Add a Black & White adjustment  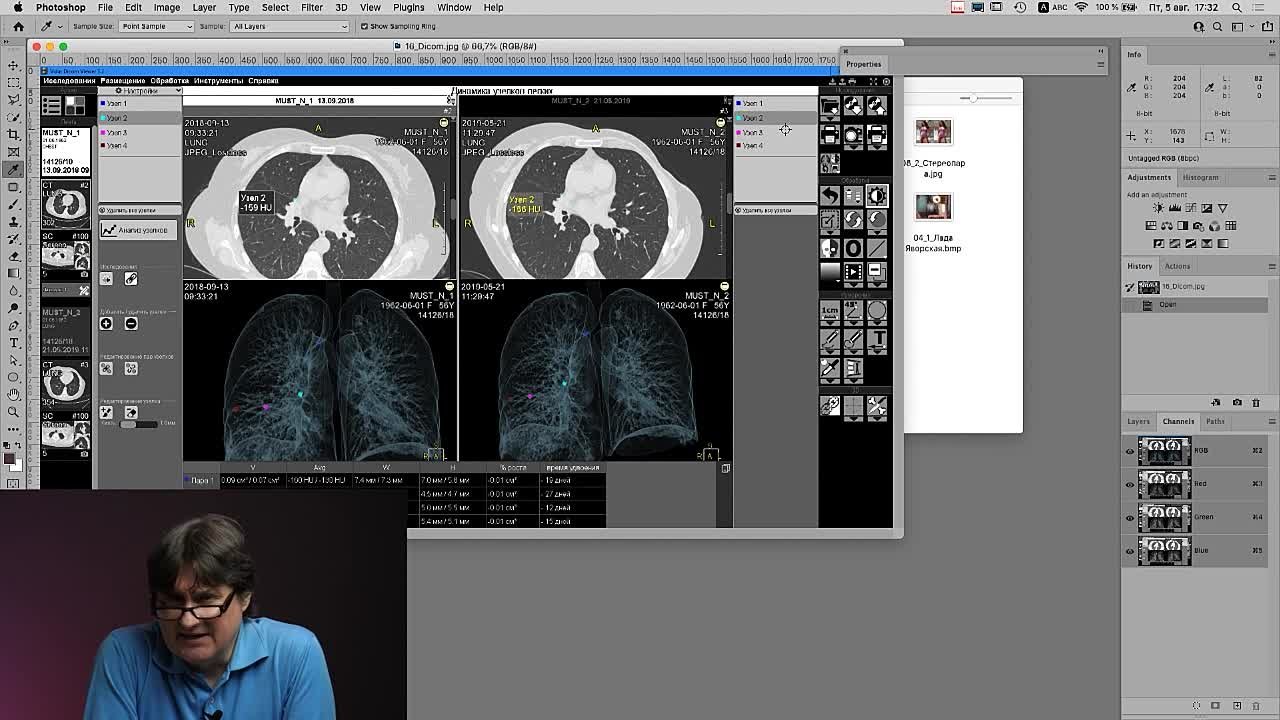[1183, 226]
